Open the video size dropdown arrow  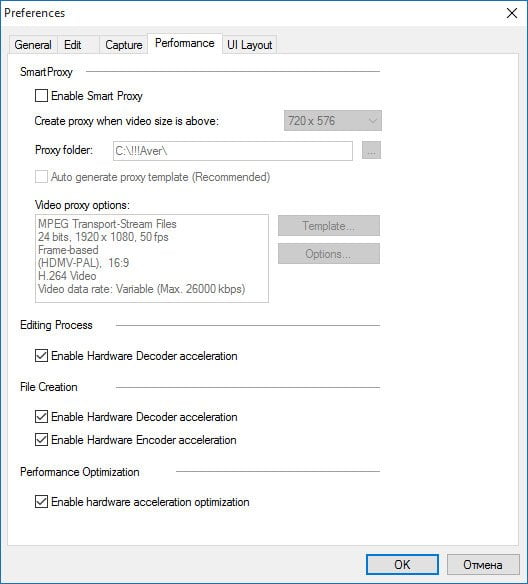click(373, 121)
